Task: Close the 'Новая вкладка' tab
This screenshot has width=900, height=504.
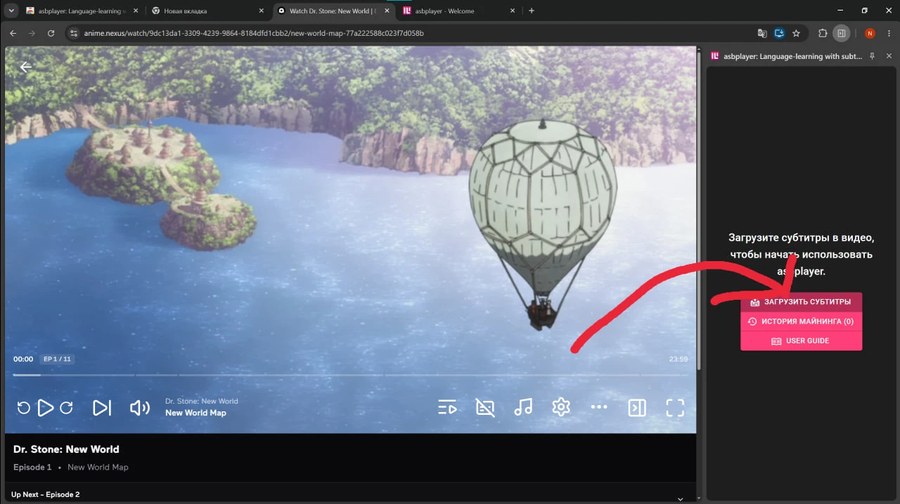Action: click(x=261, y=11)
